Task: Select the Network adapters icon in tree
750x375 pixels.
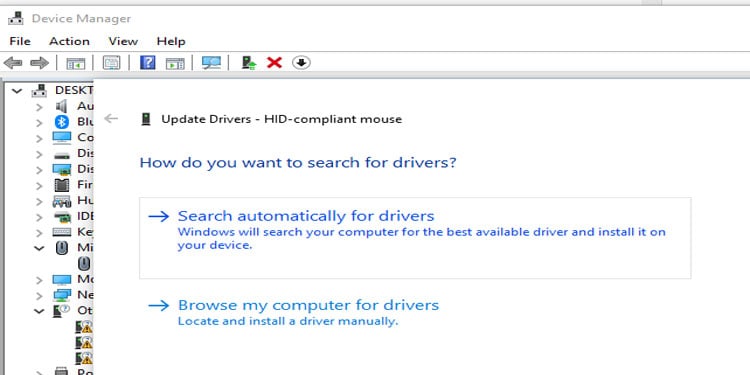Action: [x=62, y=295]
